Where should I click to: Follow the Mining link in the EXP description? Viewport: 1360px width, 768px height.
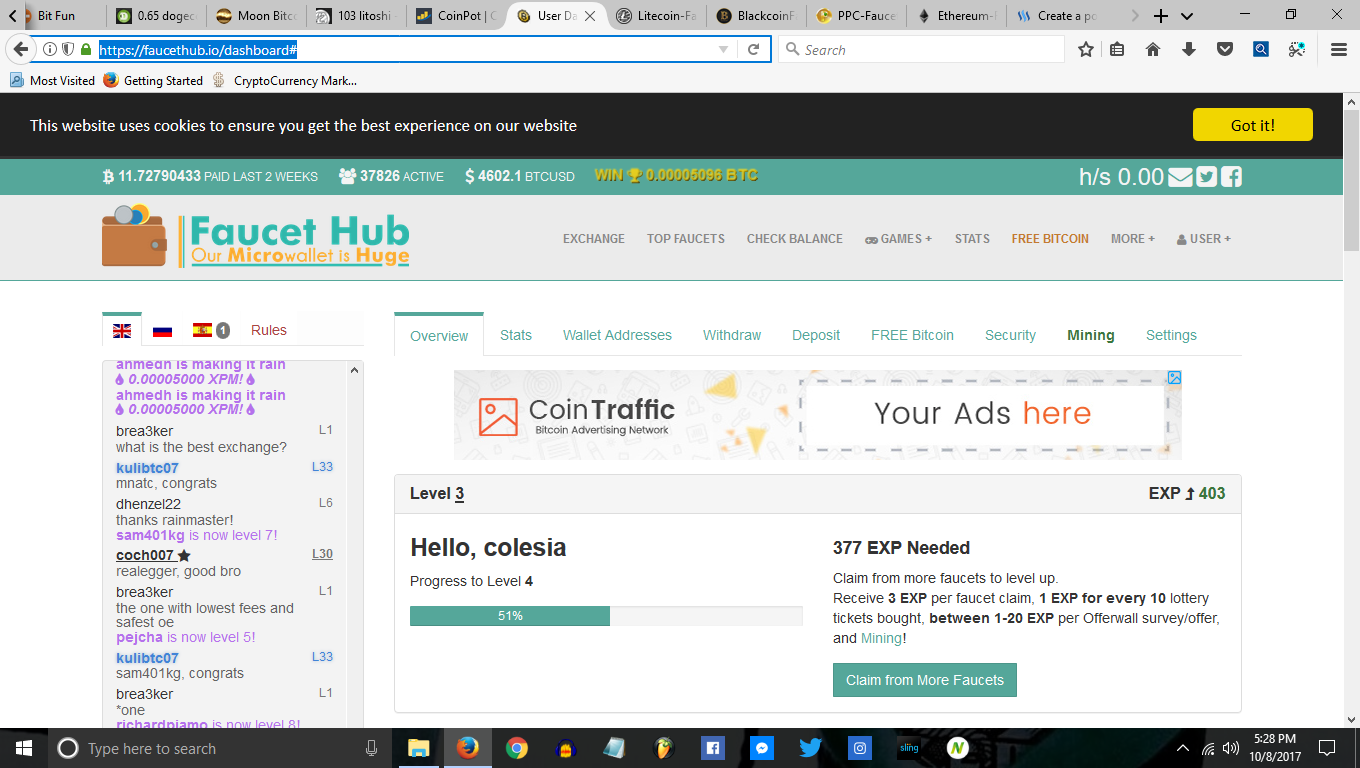tap(881, 638)
